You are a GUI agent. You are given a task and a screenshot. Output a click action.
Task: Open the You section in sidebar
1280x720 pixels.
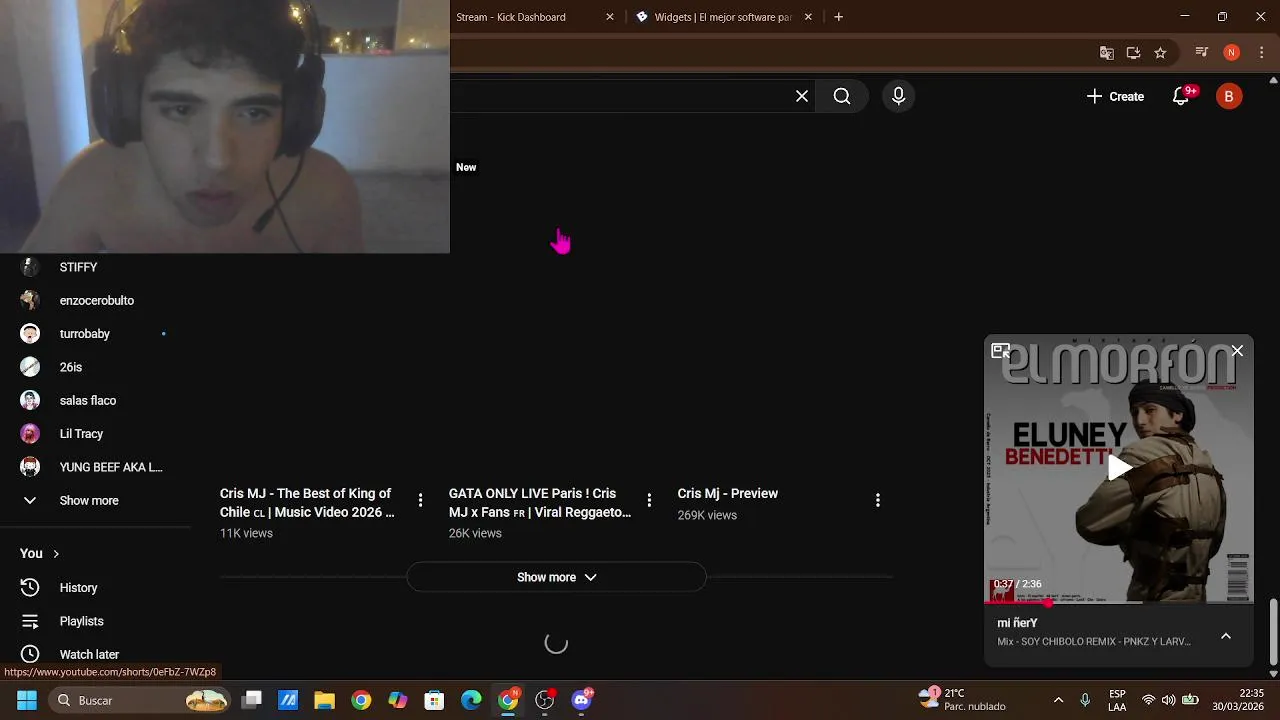tap(40, 553)
